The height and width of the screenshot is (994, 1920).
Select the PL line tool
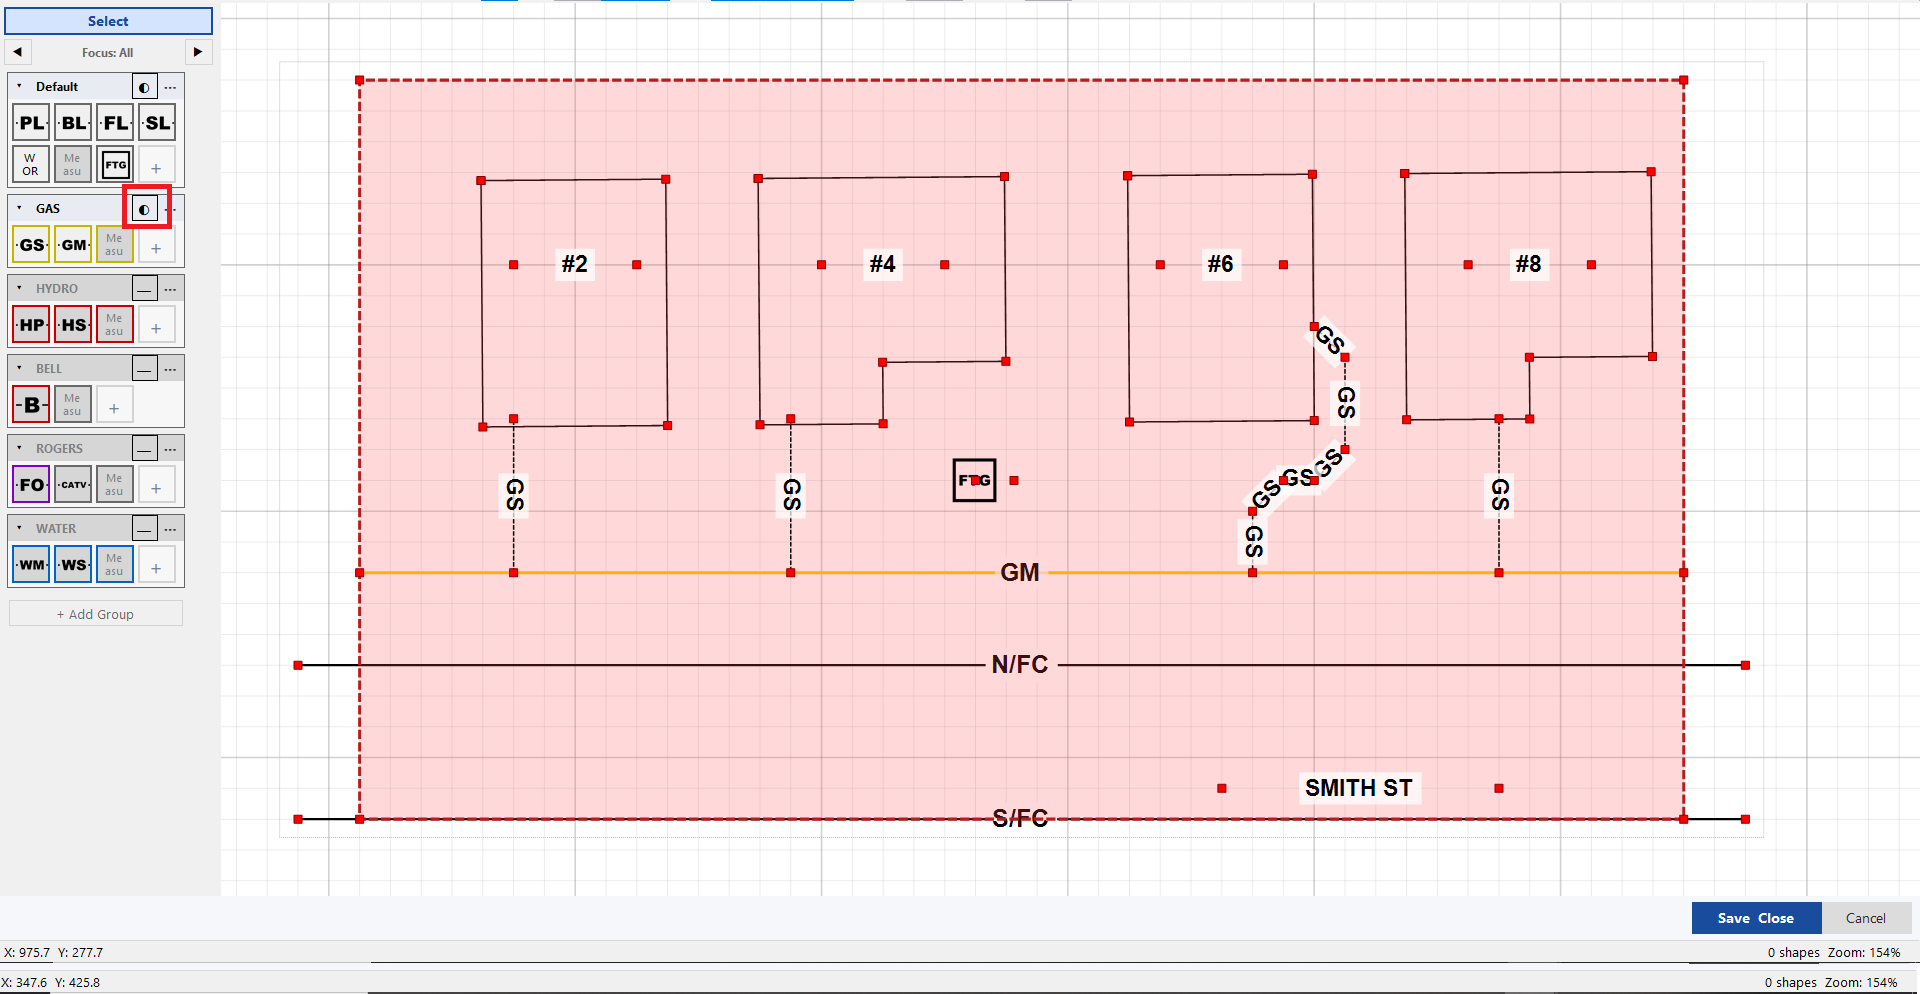(x=31, y=123)
